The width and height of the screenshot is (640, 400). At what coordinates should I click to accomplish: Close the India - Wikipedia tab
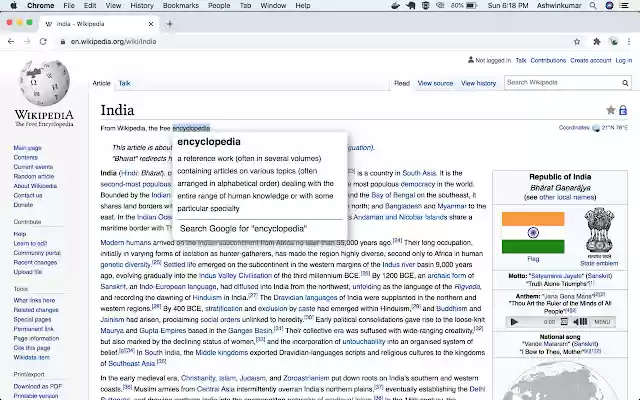151,24
